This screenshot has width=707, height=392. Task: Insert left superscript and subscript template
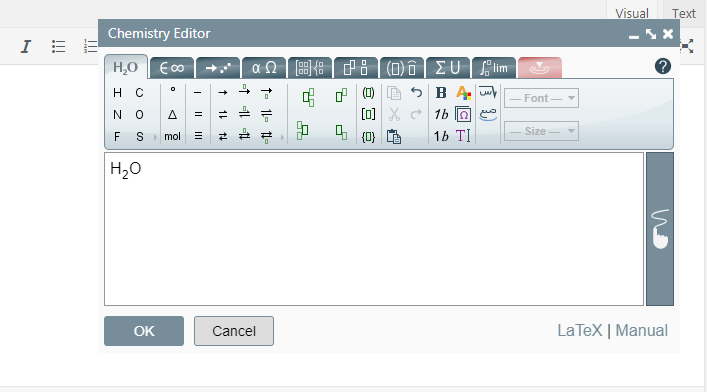[x=303, y=131]
